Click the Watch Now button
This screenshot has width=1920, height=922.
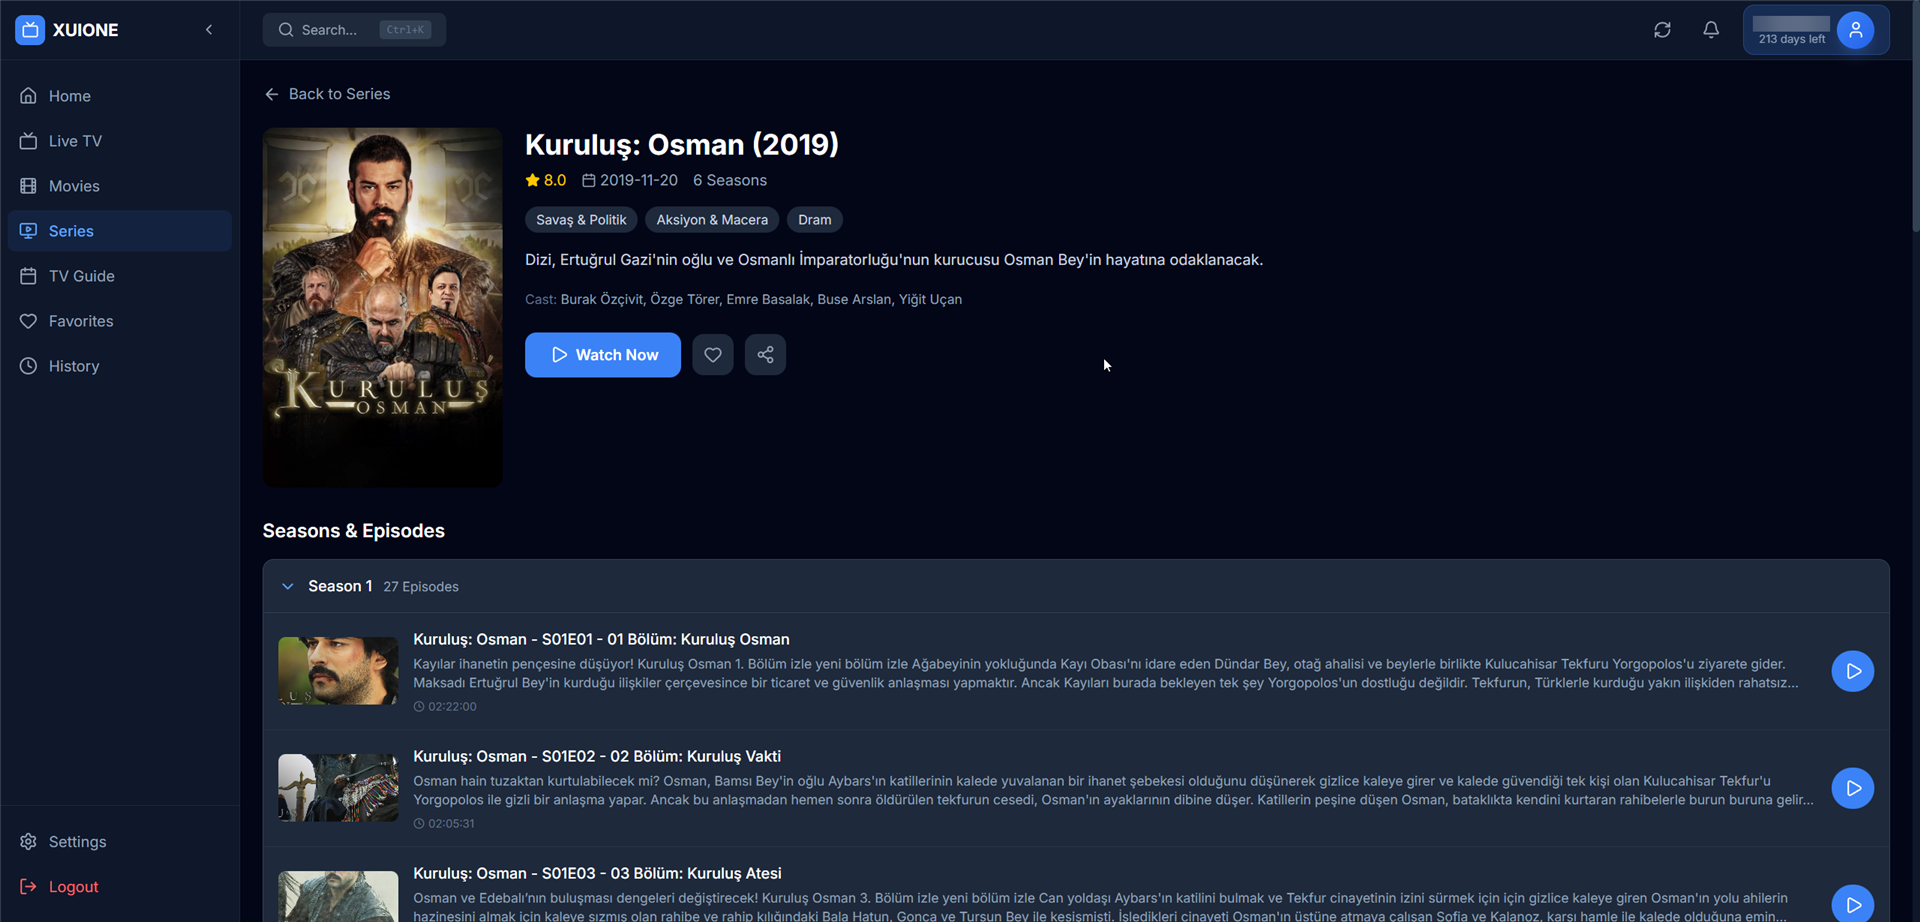[602, 355]
